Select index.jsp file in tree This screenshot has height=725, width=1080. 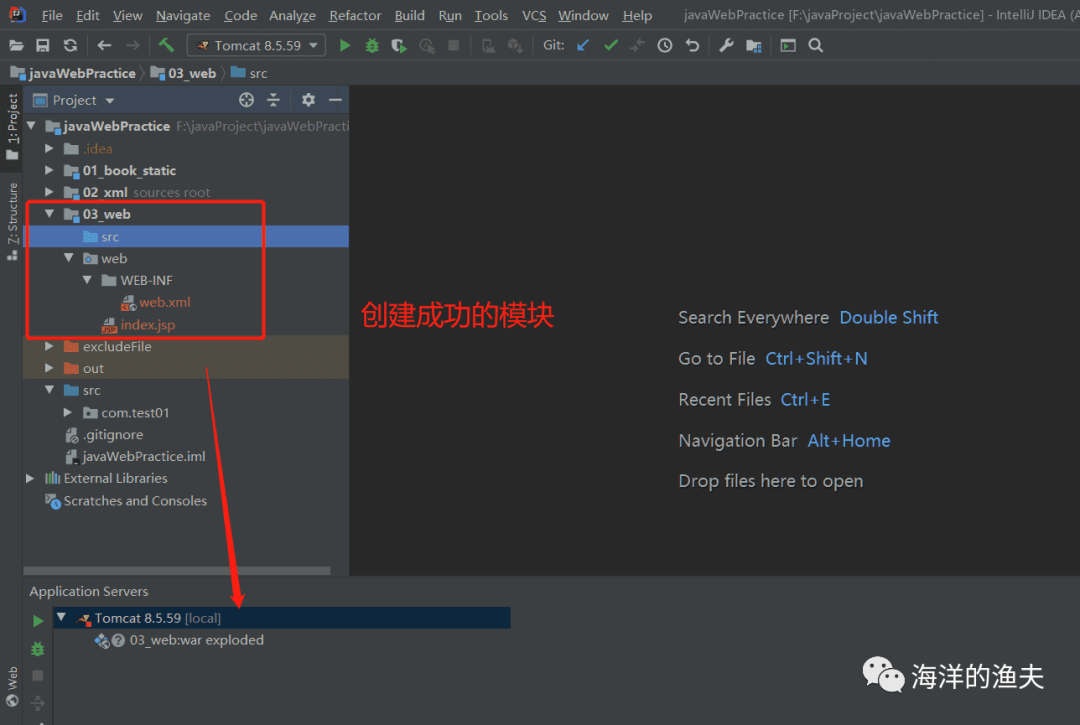[148, 324]
